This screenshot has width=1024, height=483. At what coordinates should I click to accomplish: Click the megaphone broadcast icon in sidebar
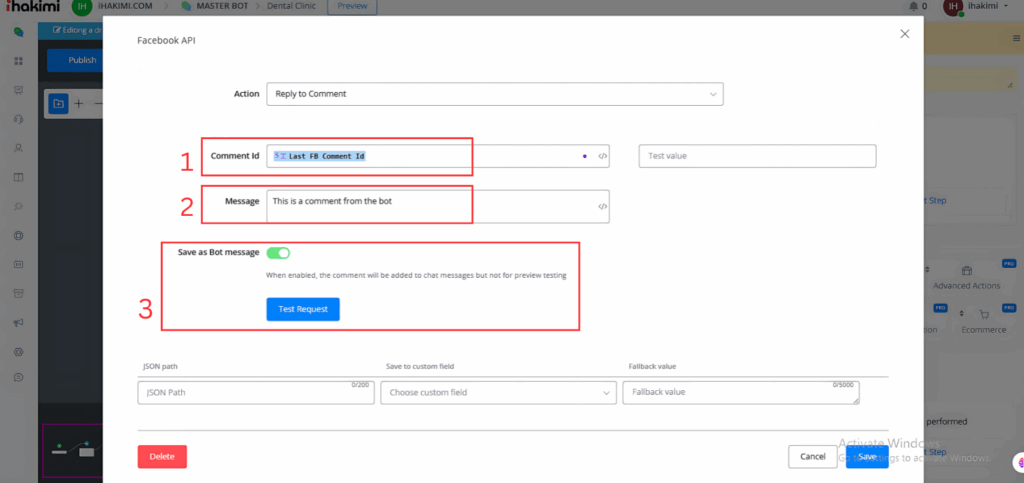[x=18, y=323]
